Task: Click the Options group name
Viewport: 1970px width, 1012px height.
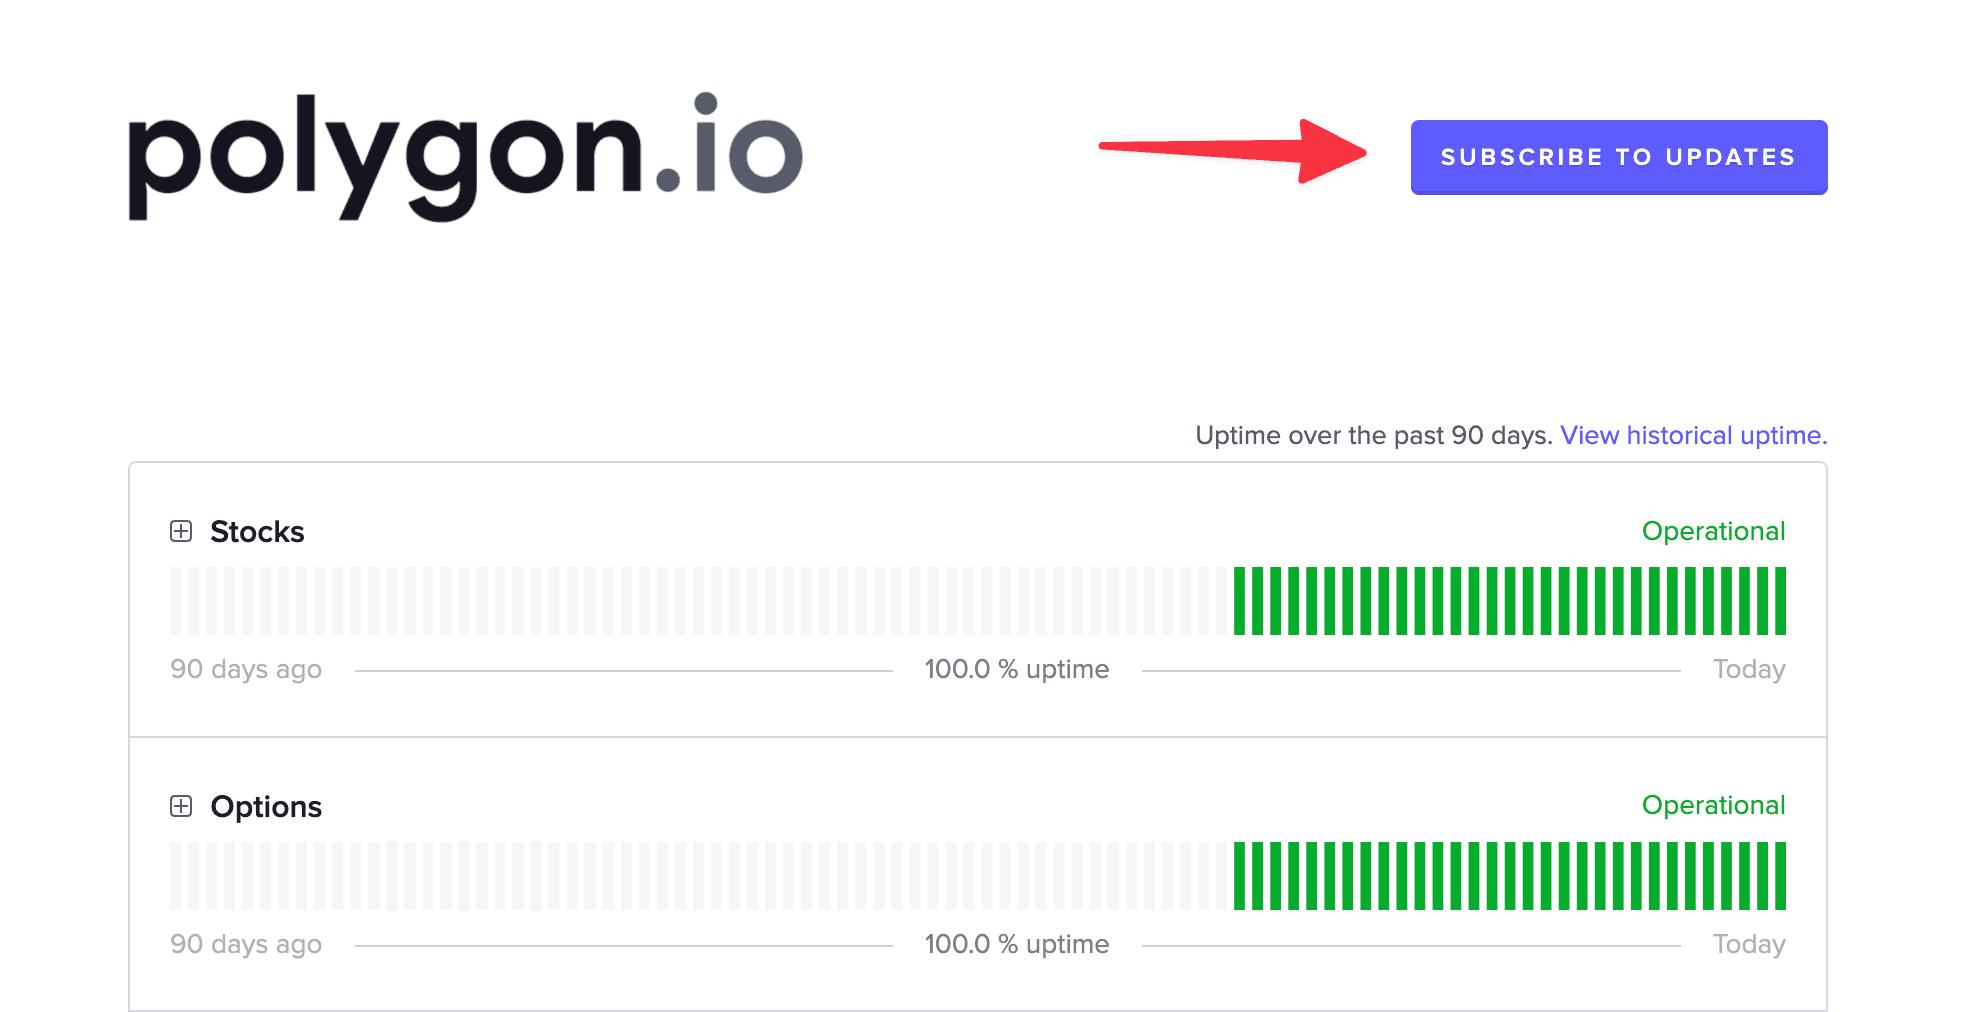Action: tap(266, 806)
